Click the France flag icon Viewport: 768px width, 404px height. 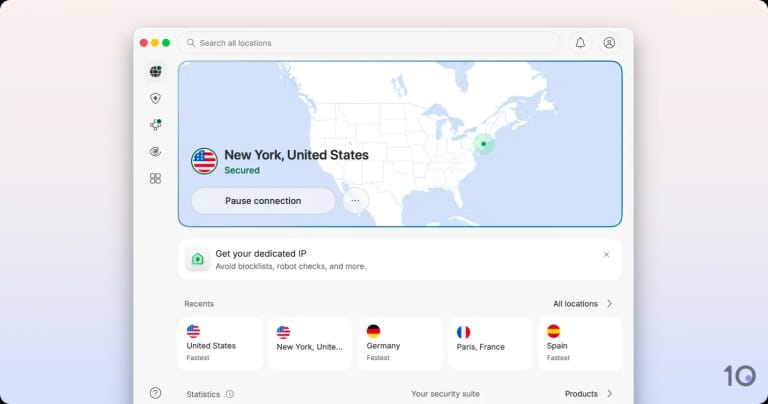tap(463, 332)
